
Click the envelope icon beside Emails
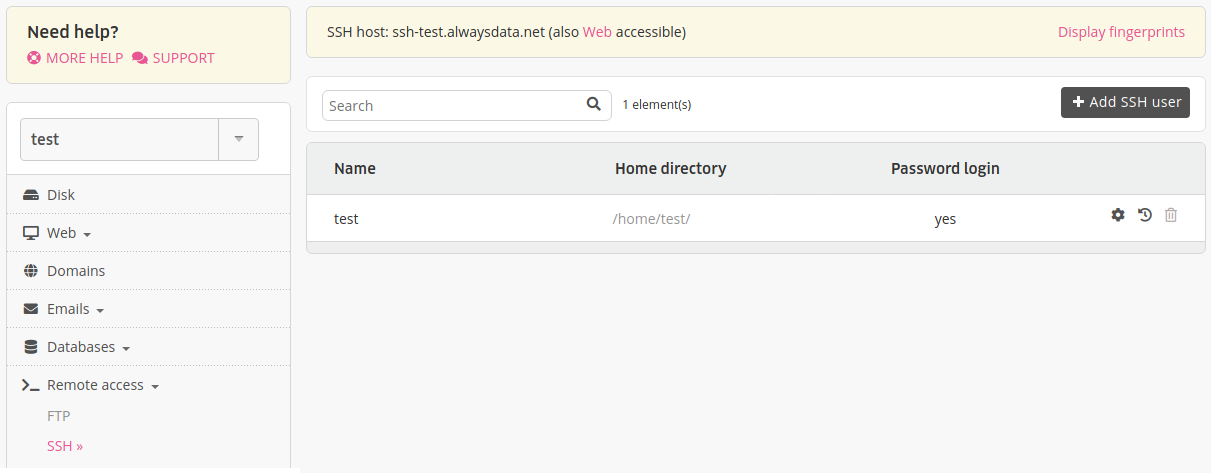(31, 309)
